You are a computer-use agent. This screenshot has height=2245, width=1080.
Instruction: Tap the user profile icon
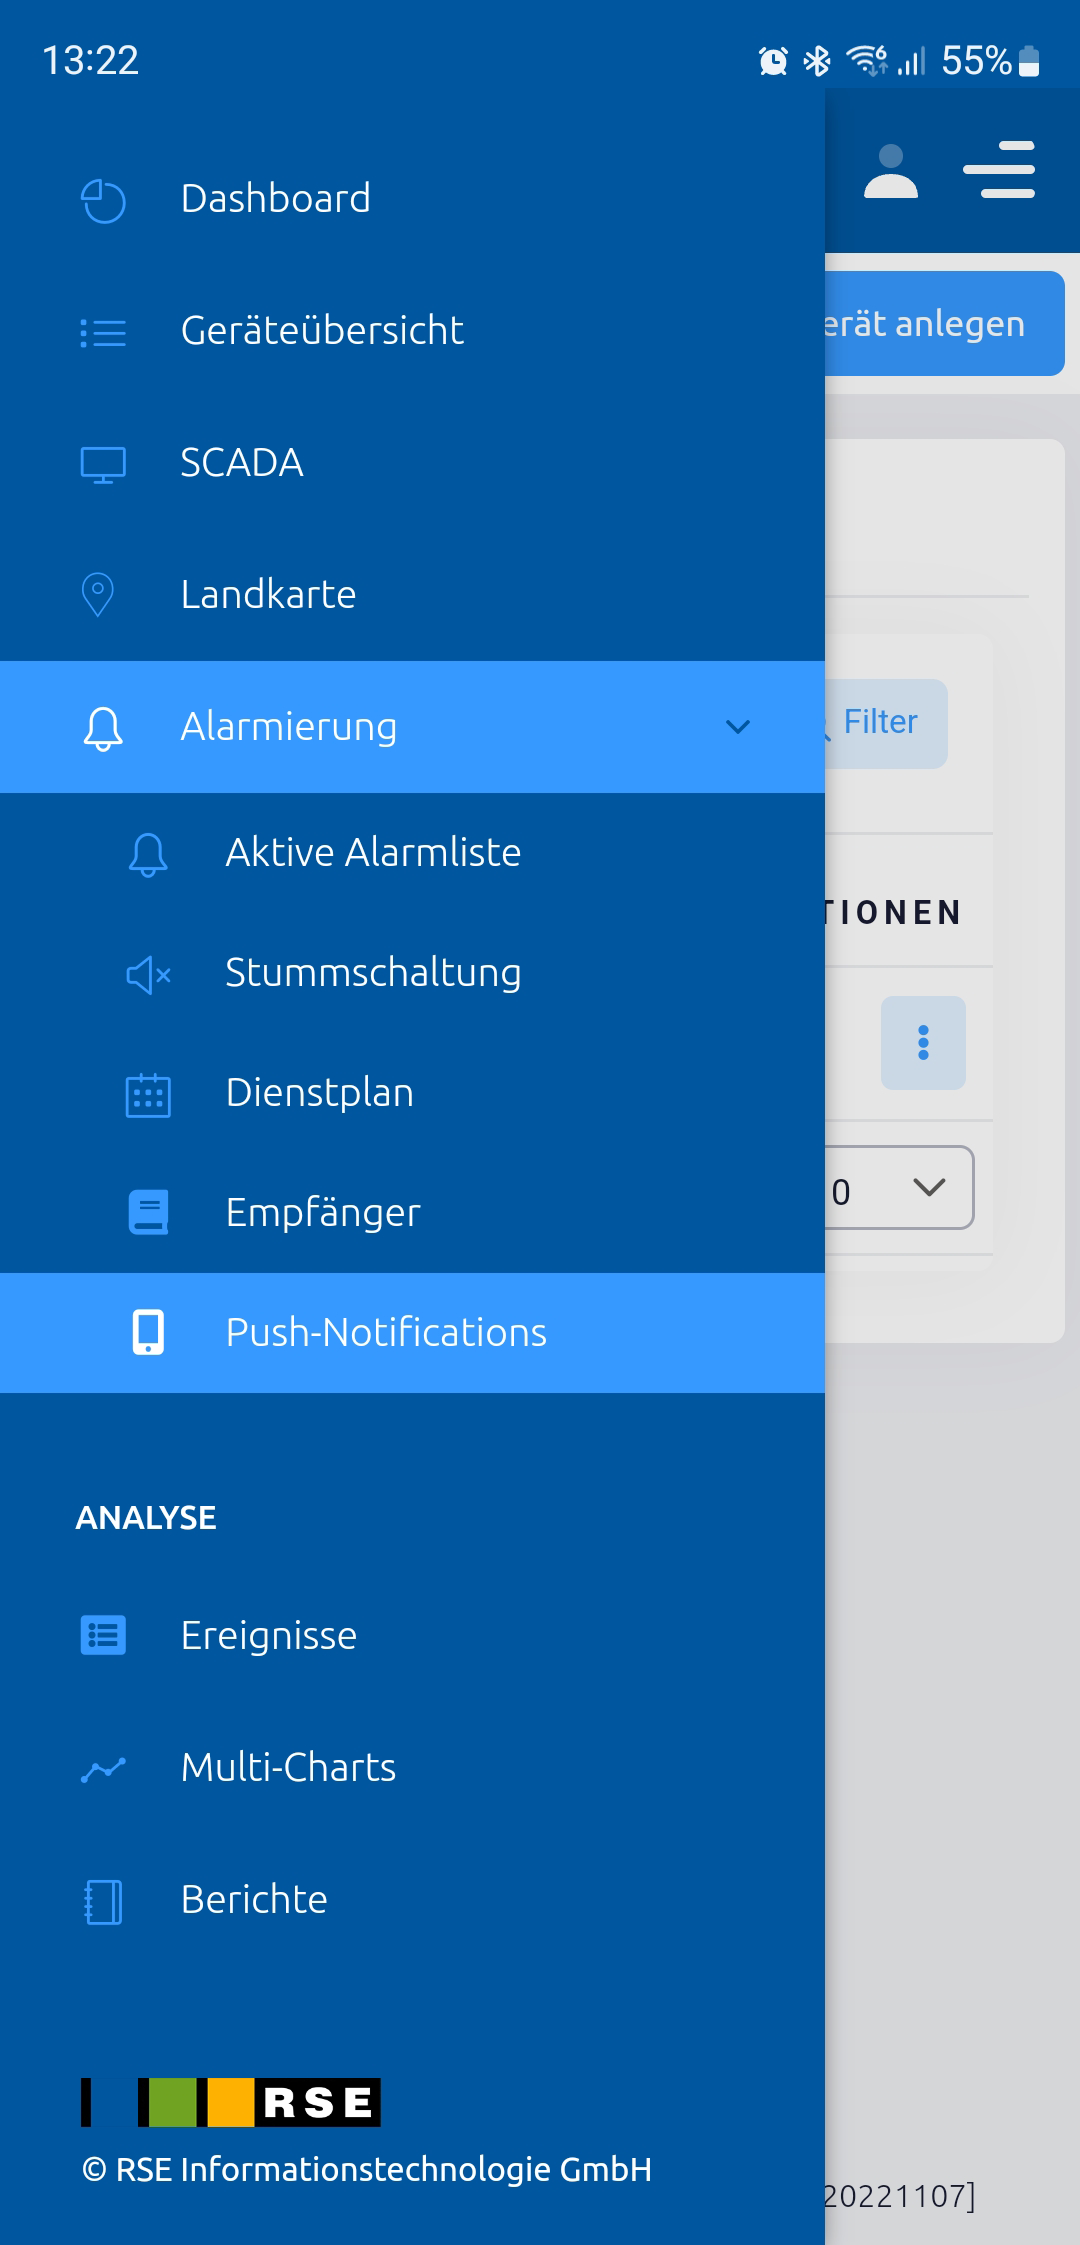click(891, 171)
